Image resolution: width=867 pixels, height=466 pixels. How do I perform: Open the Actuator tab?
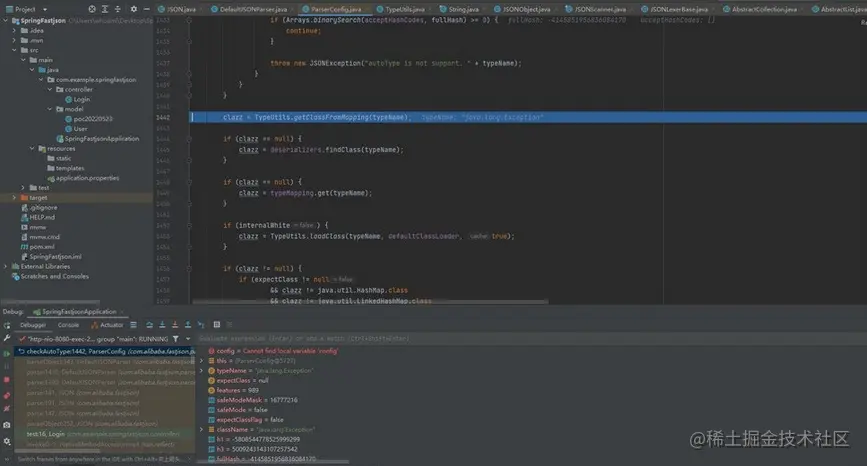pos(107,325)
